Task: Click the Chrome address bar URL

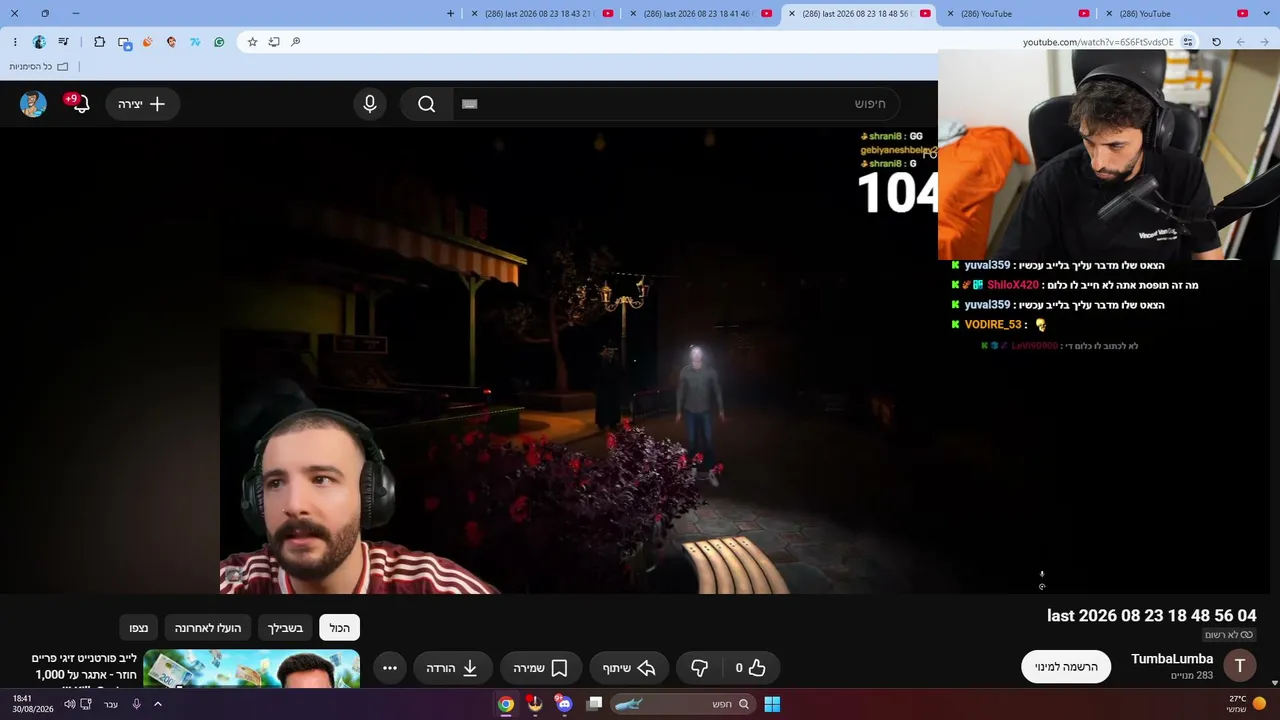Action: (1098, 42)
